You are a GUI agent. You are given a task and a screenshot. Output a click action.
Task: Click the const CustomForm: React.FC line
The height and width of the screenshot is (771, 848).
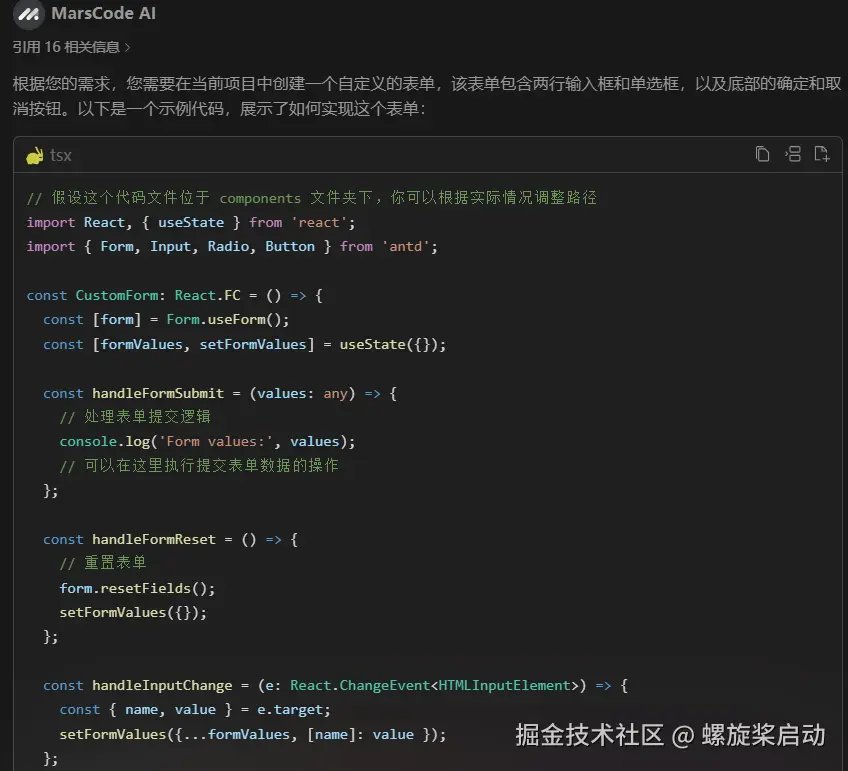(175, 295)
